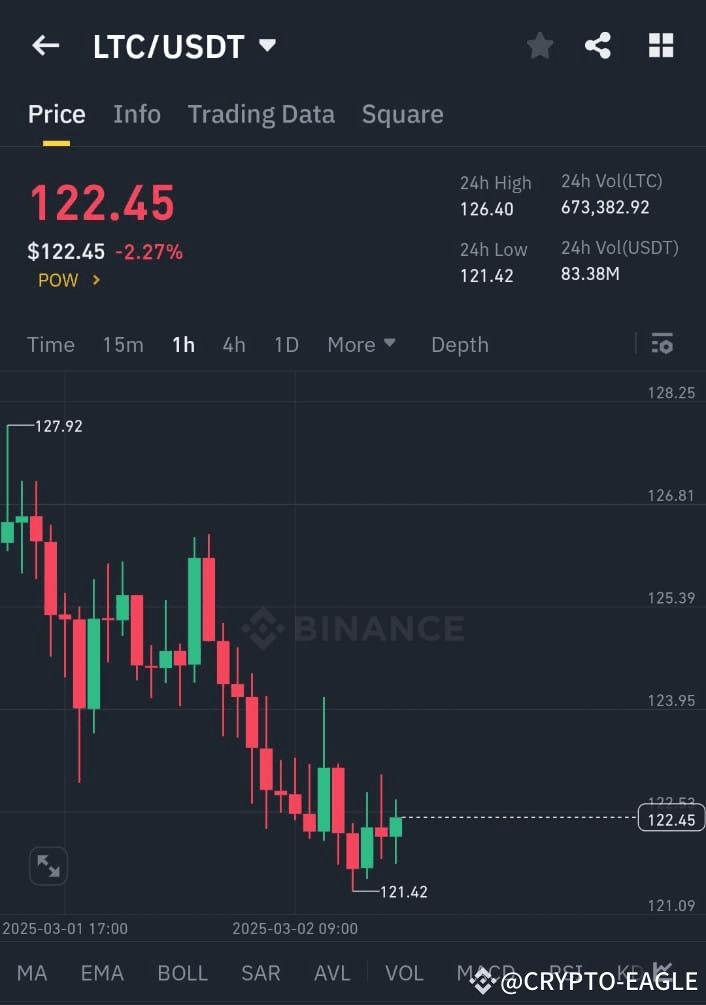706x1005 pixels.
Task: Enable the BOLL indicator
Action: click(182, 972)
